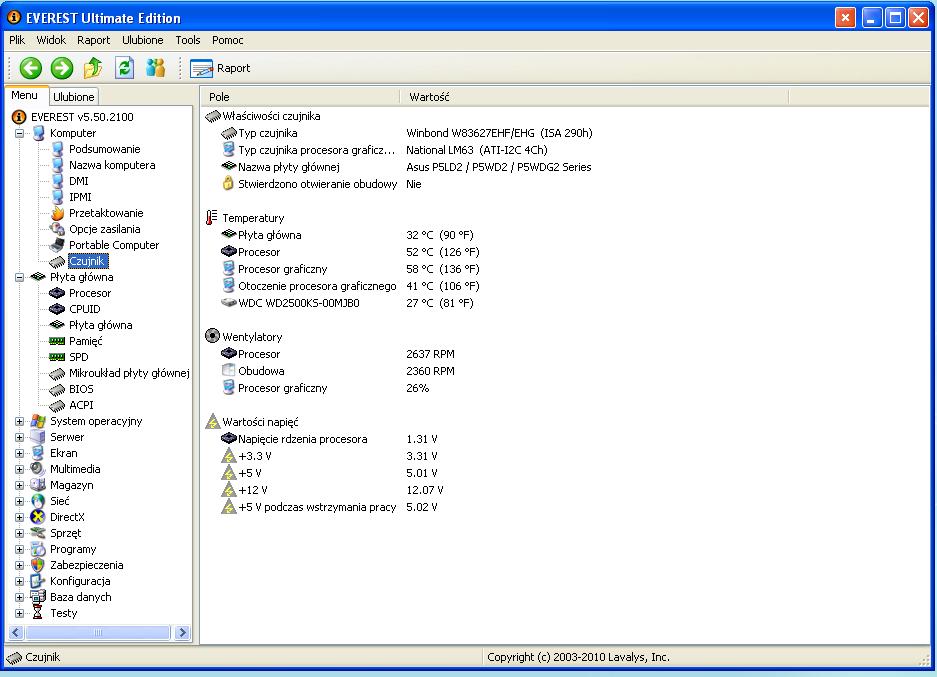Screen dimensions: 937x677
Task: Click the BIOS chip icon
Action: (57, 390)
